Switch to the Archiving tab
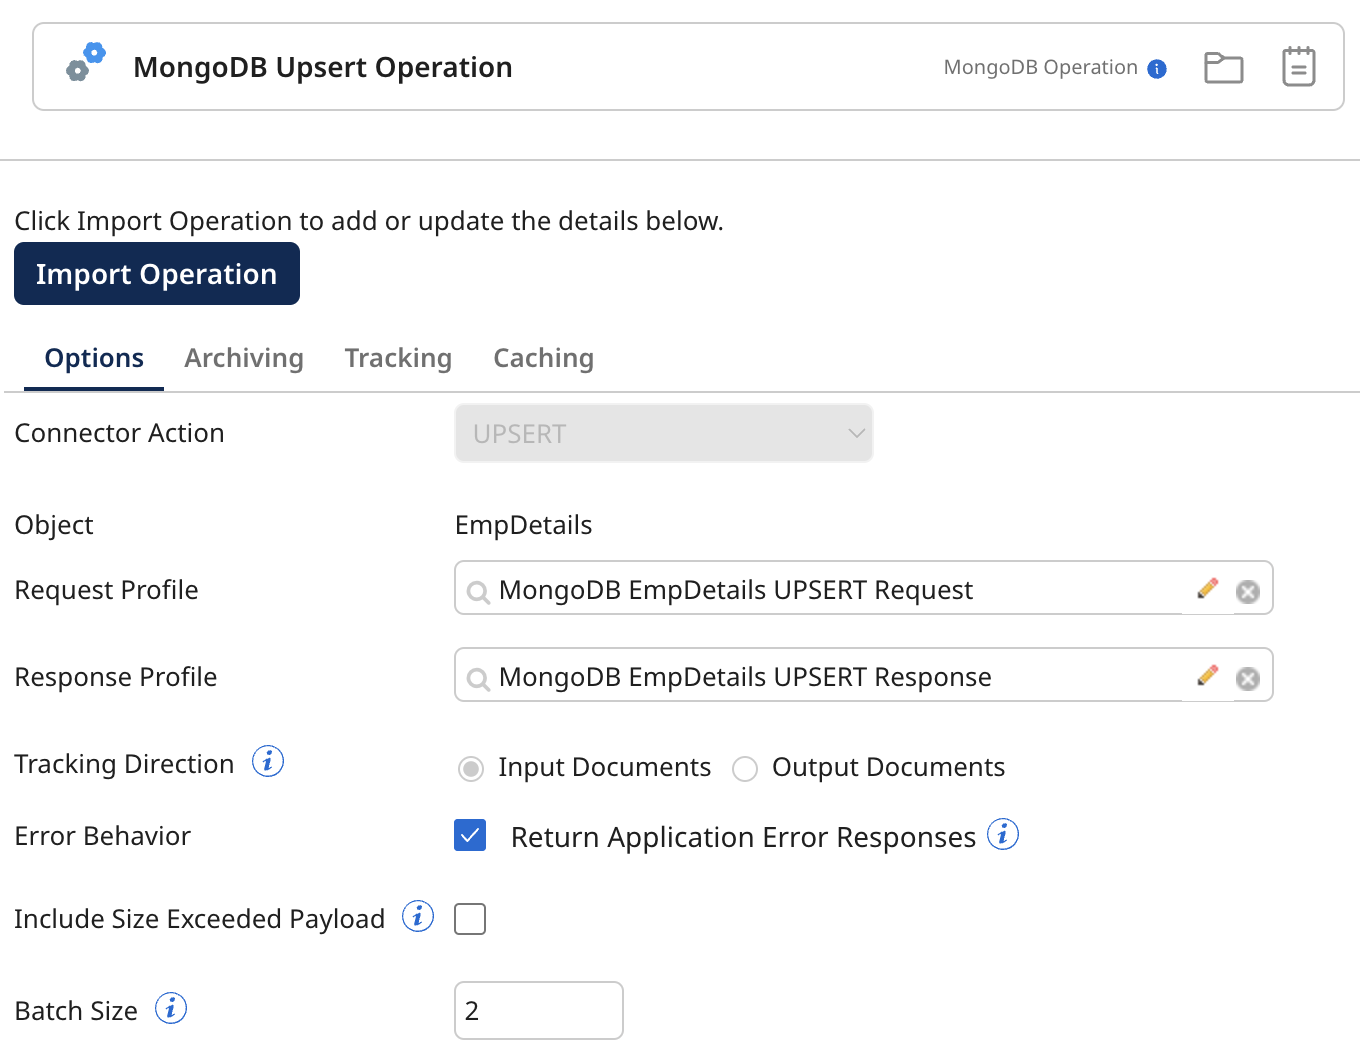This screenshot has height=1058, width=1360. coord(243,358)
